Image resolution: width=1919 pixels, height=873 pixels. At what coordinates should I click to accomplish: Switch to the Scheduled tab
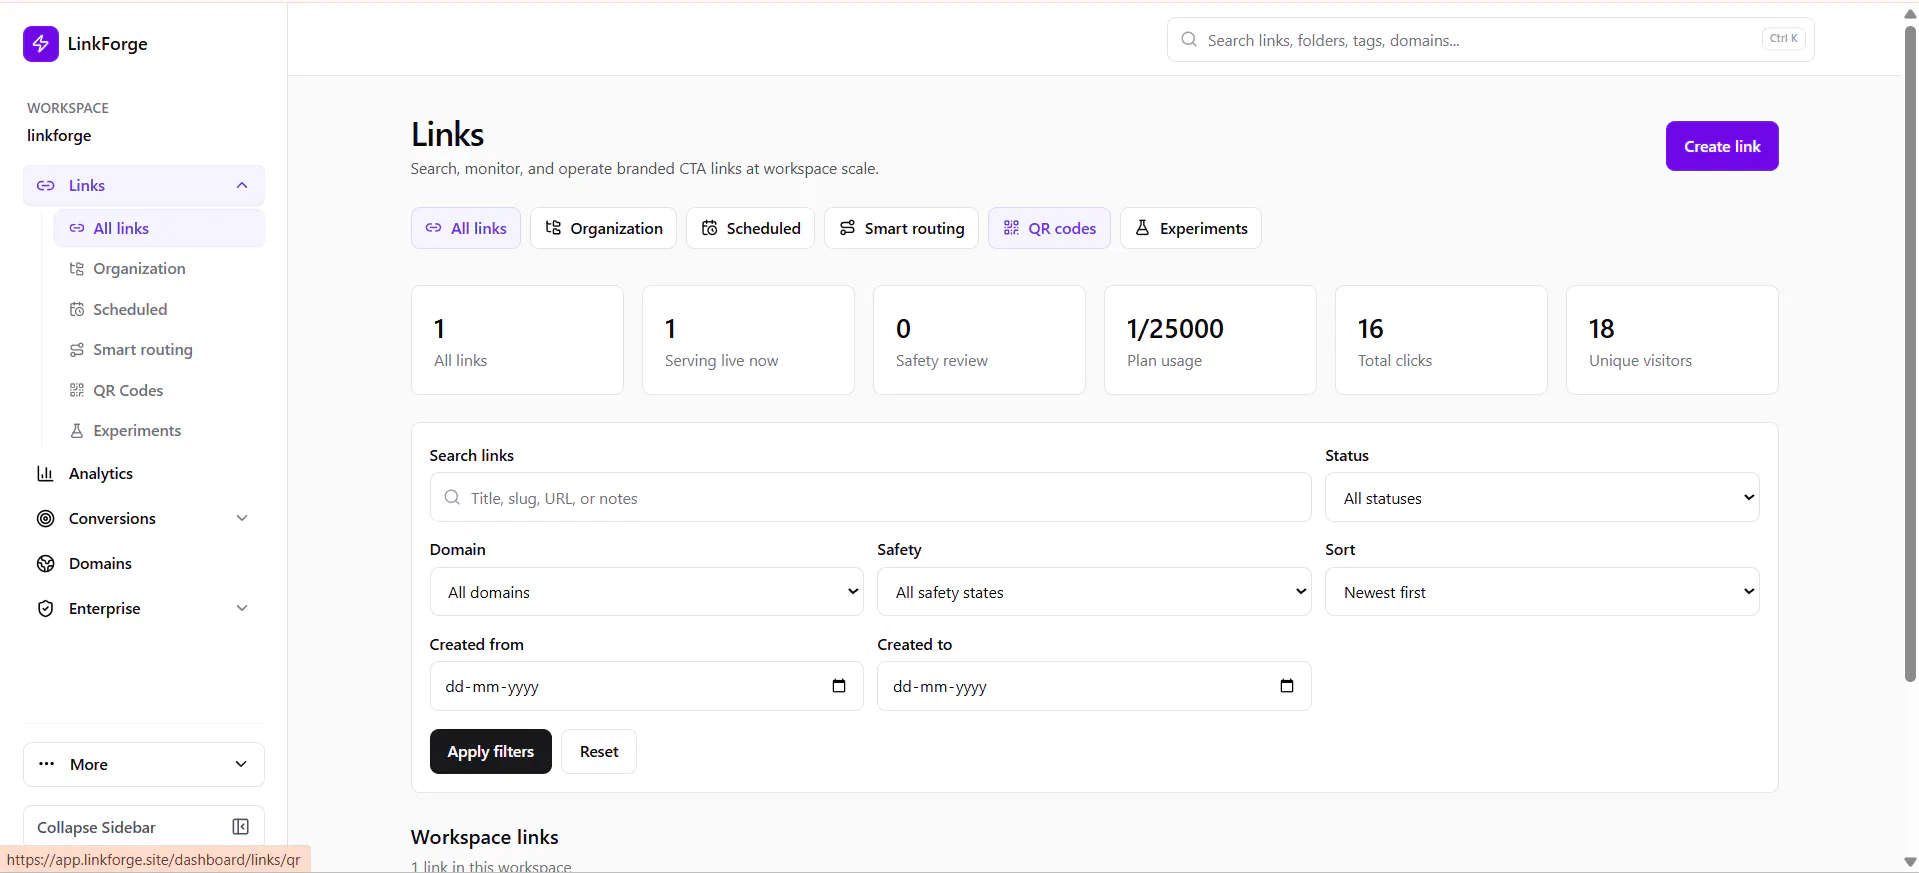click(750, 229)
